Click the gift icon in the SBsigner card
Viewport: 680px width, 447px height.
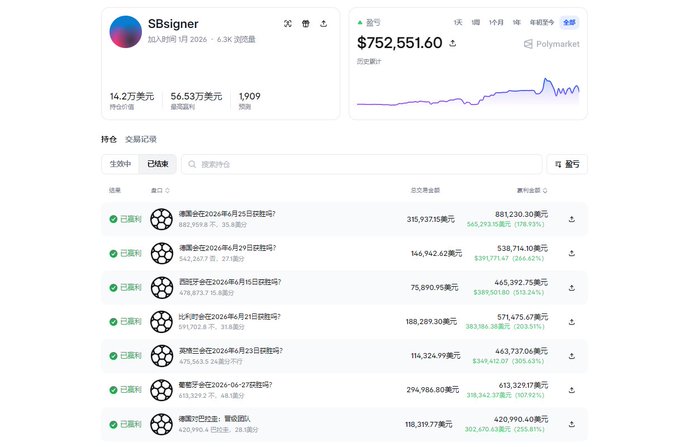click(x=306, y=23)
